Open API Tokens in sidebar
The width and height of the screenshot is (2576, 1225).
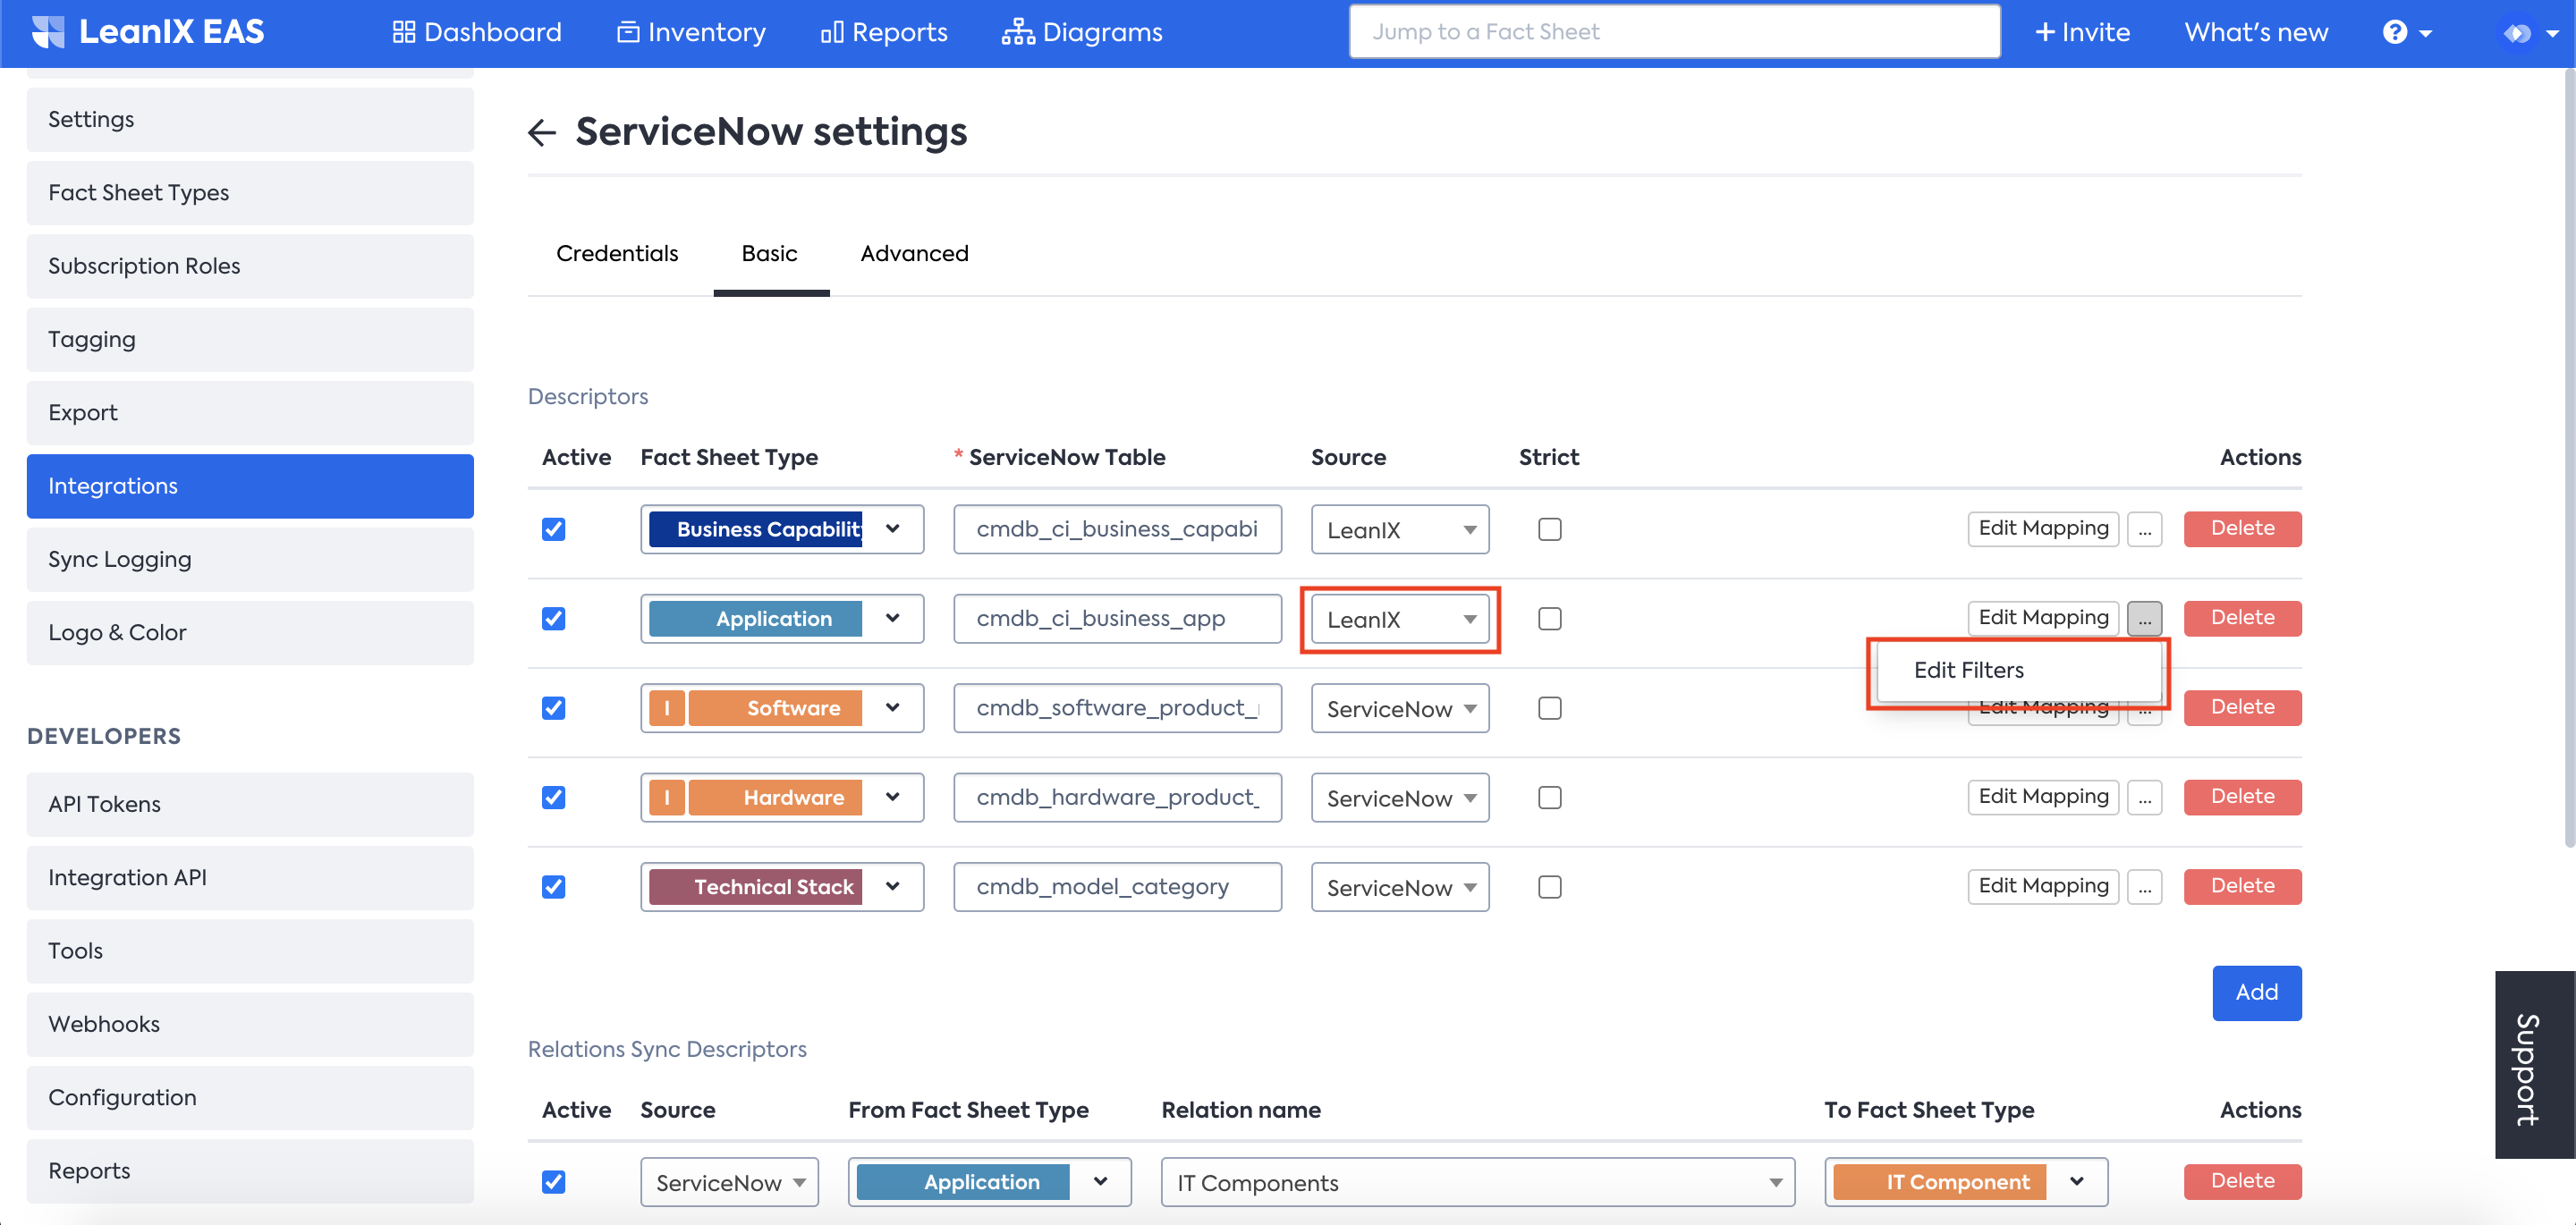pos(250,804)
